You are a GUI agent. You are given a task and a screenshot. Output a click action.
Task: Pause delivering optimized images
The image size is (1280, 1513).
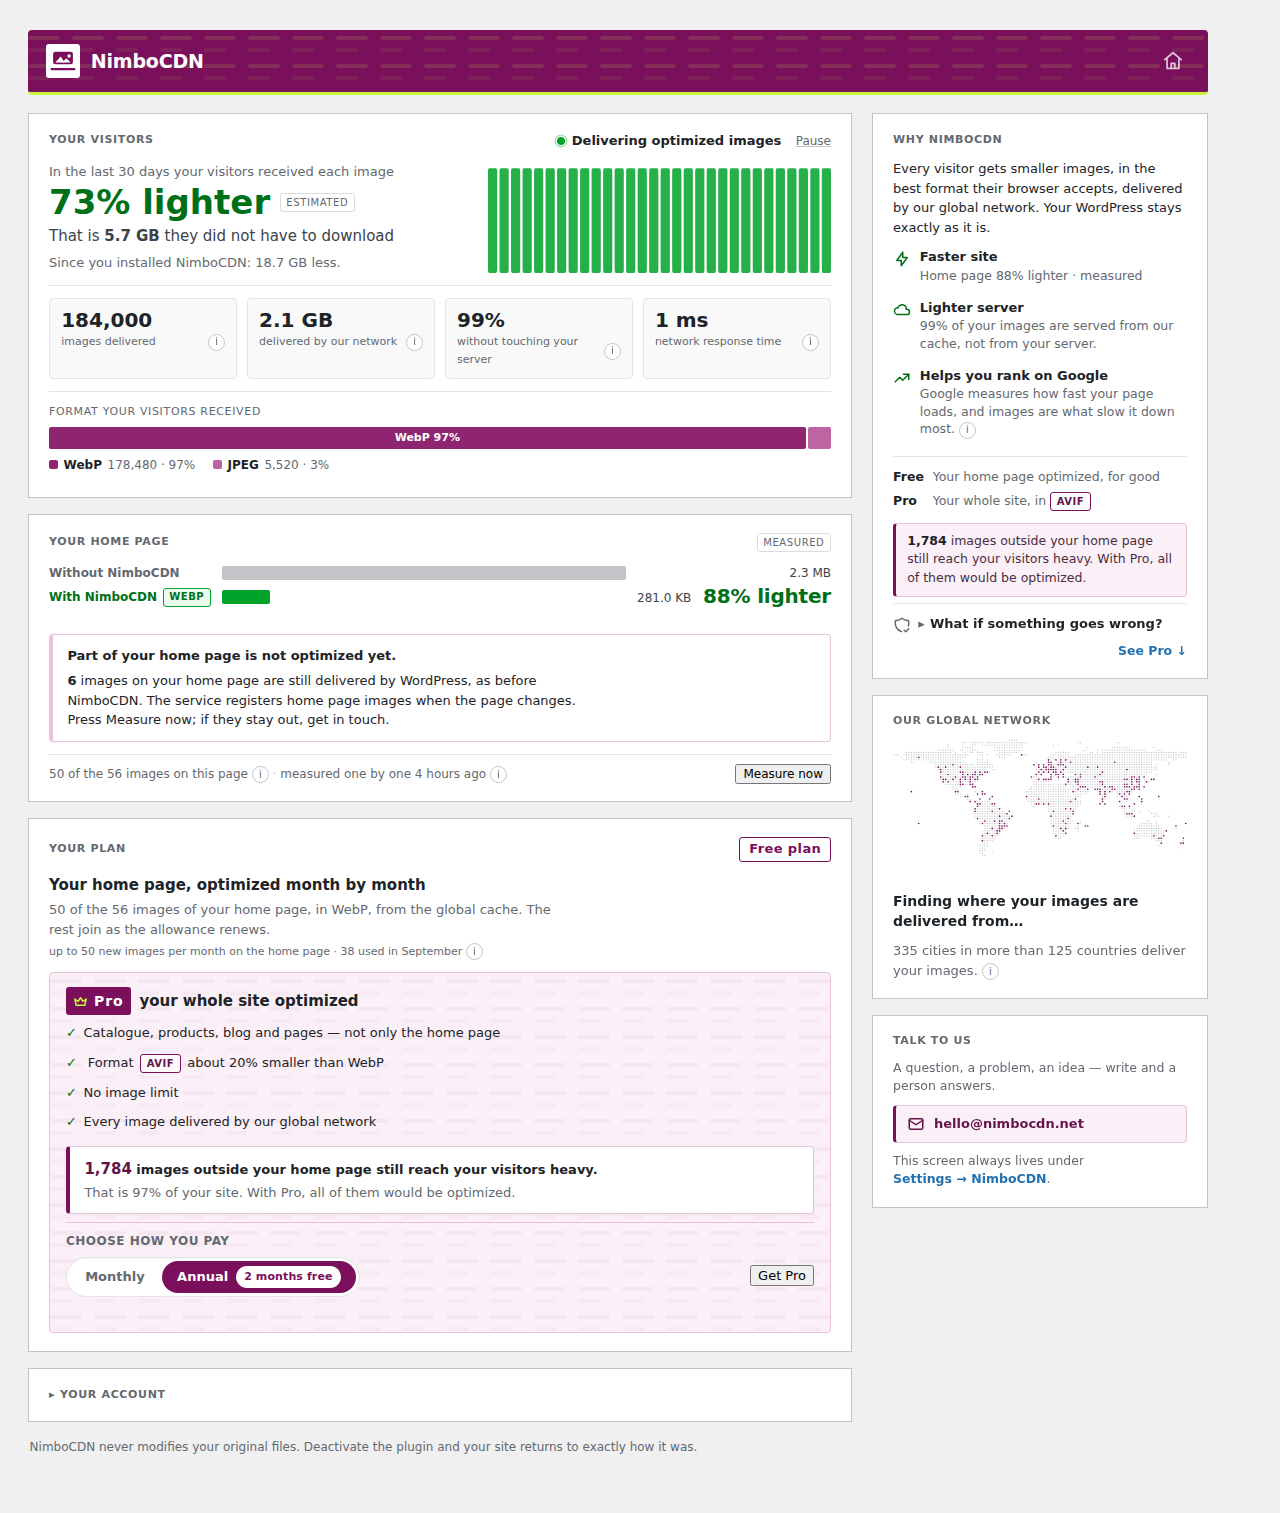(x=813, y=141)
